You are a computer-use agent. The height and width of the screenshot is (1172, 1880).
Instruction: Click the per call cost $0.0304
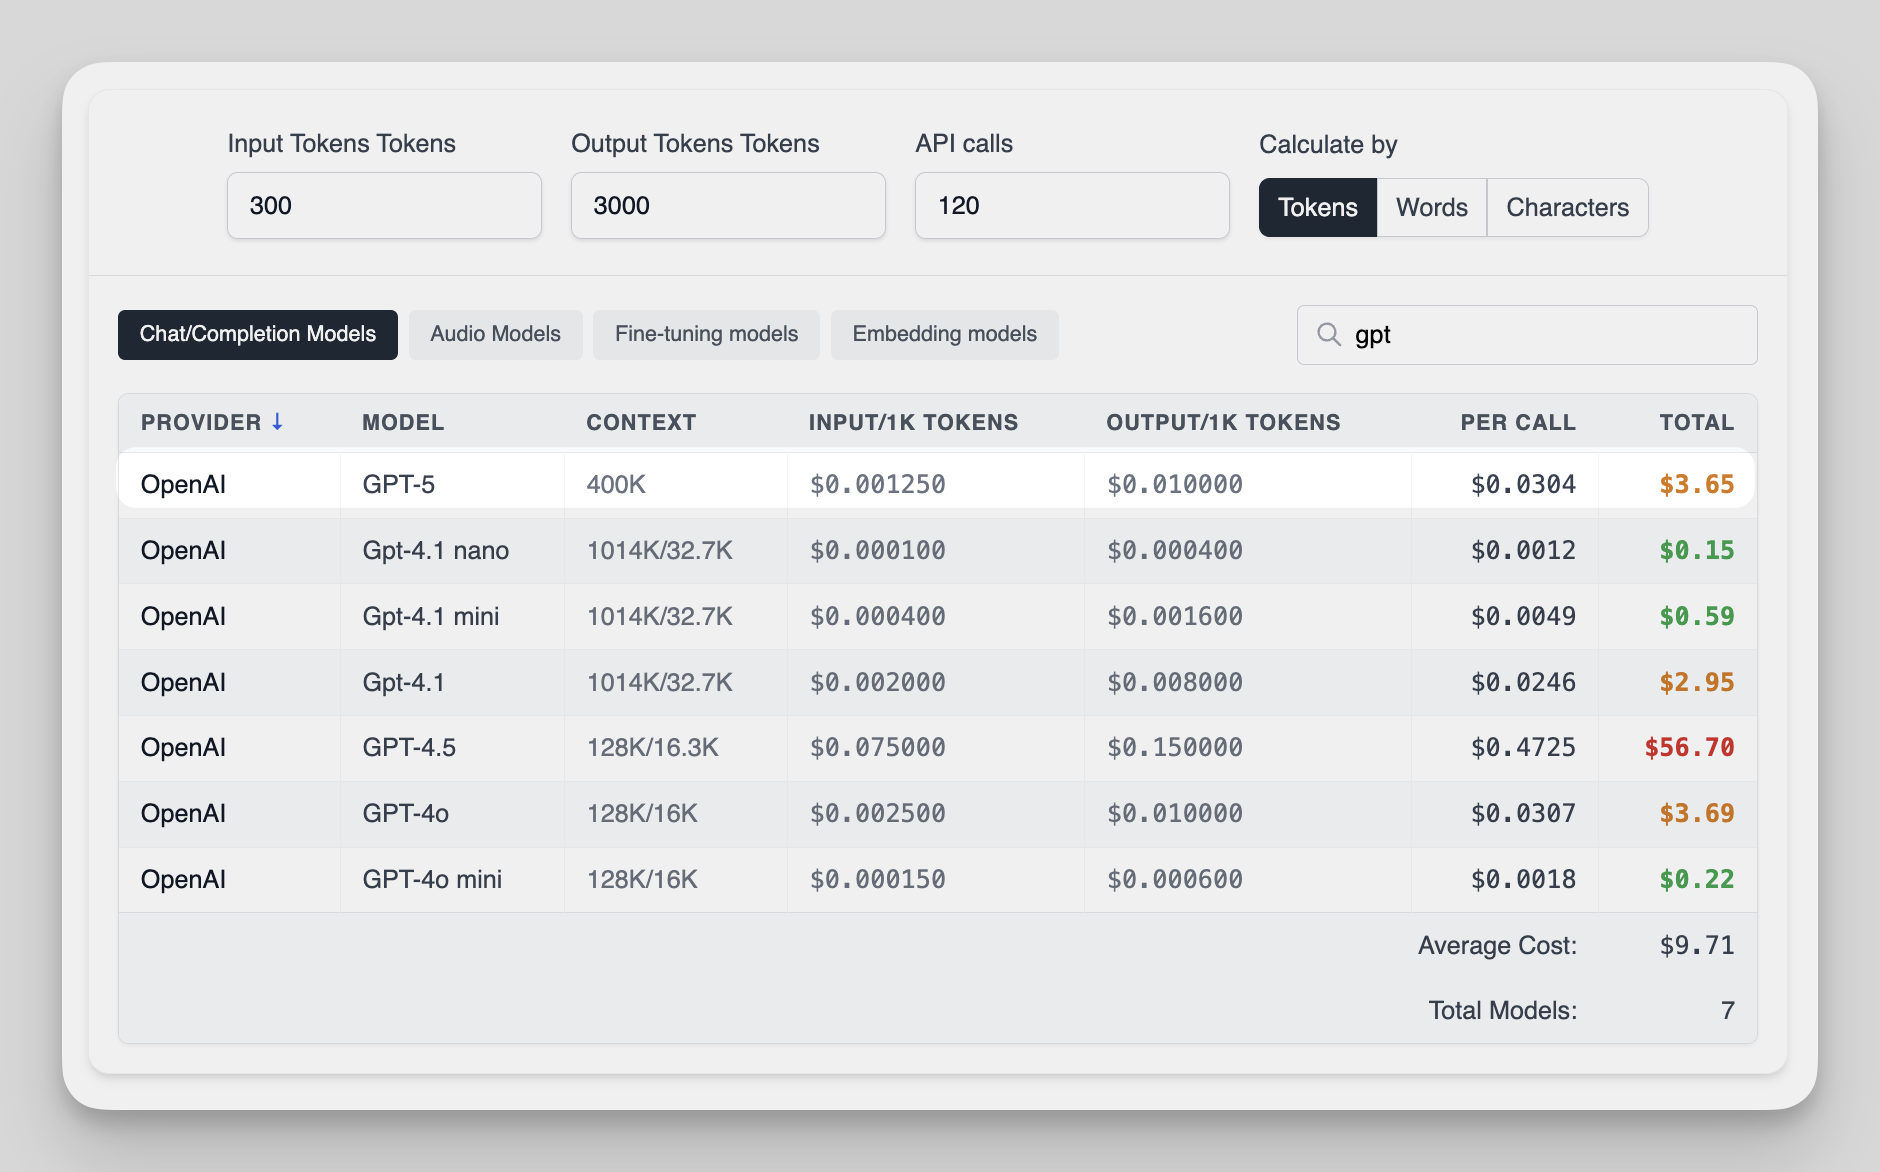pos(1523,484)
